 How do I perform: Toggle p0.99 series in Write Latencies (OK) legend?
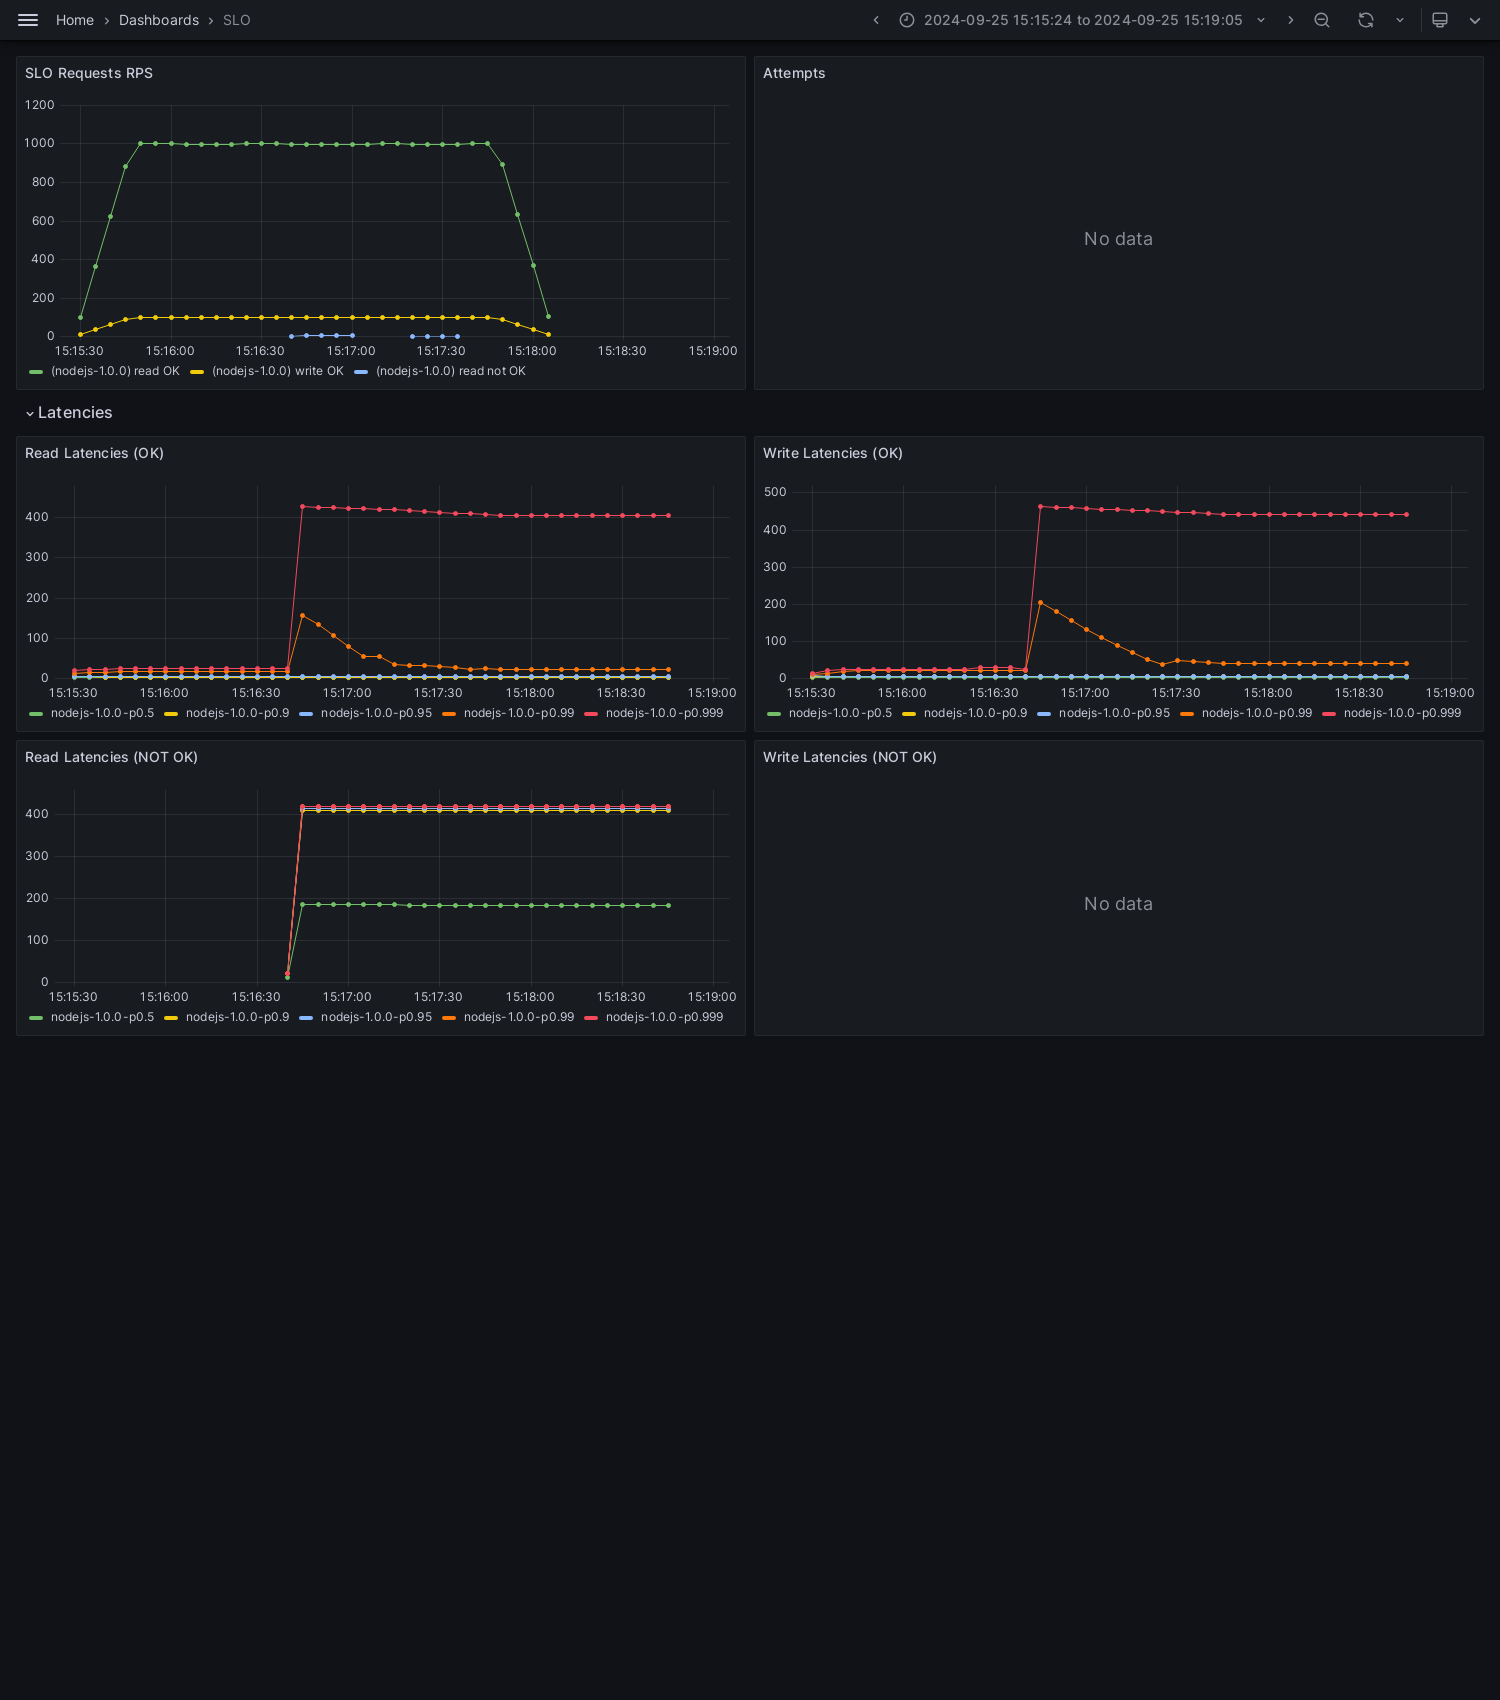1257,713
